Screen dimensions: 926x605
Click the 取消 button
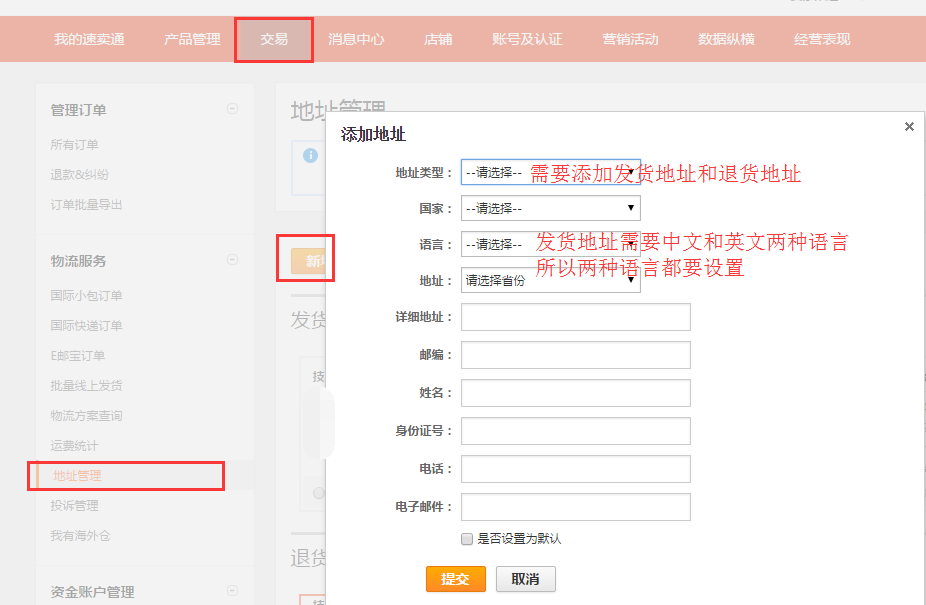coord(525,579)
